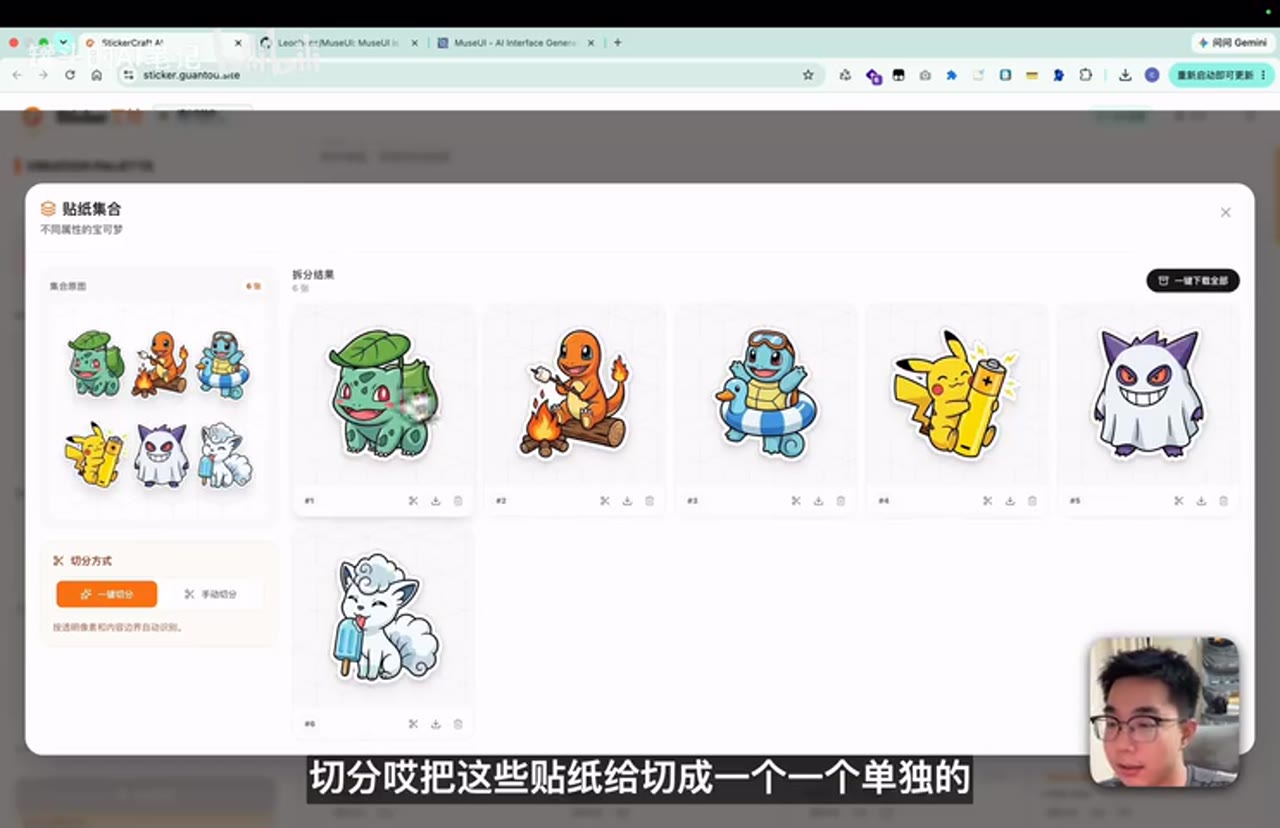The height and width of the screenshot is (828, 1280).
Task: Select the 手动切分 manual split option
Action: tap(211, 594)
